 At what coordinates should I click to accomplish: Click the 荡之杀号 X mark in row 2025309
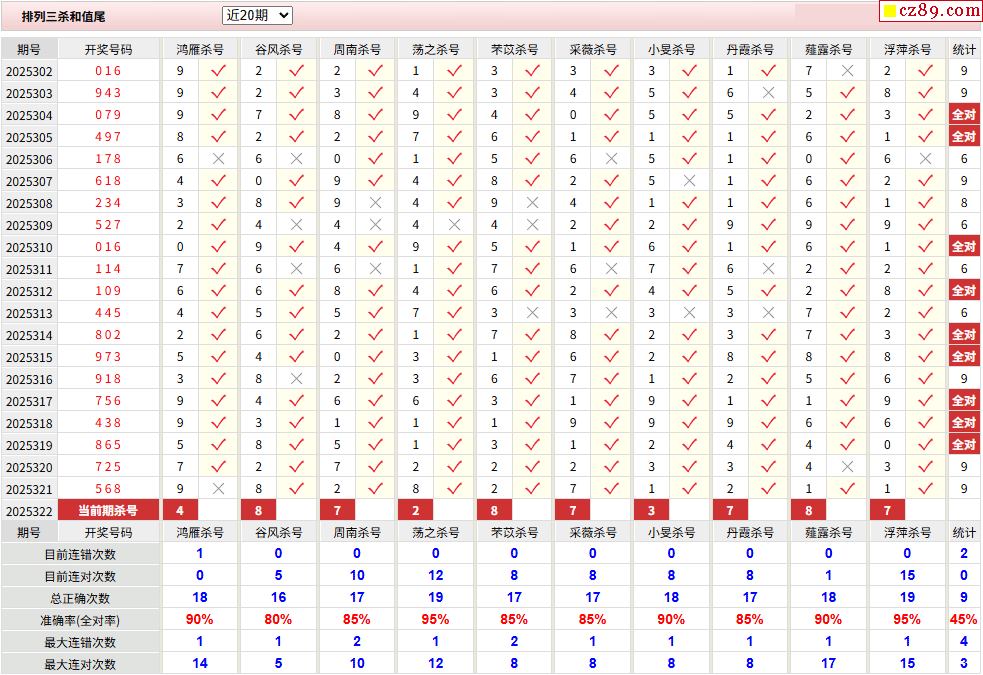455,224
